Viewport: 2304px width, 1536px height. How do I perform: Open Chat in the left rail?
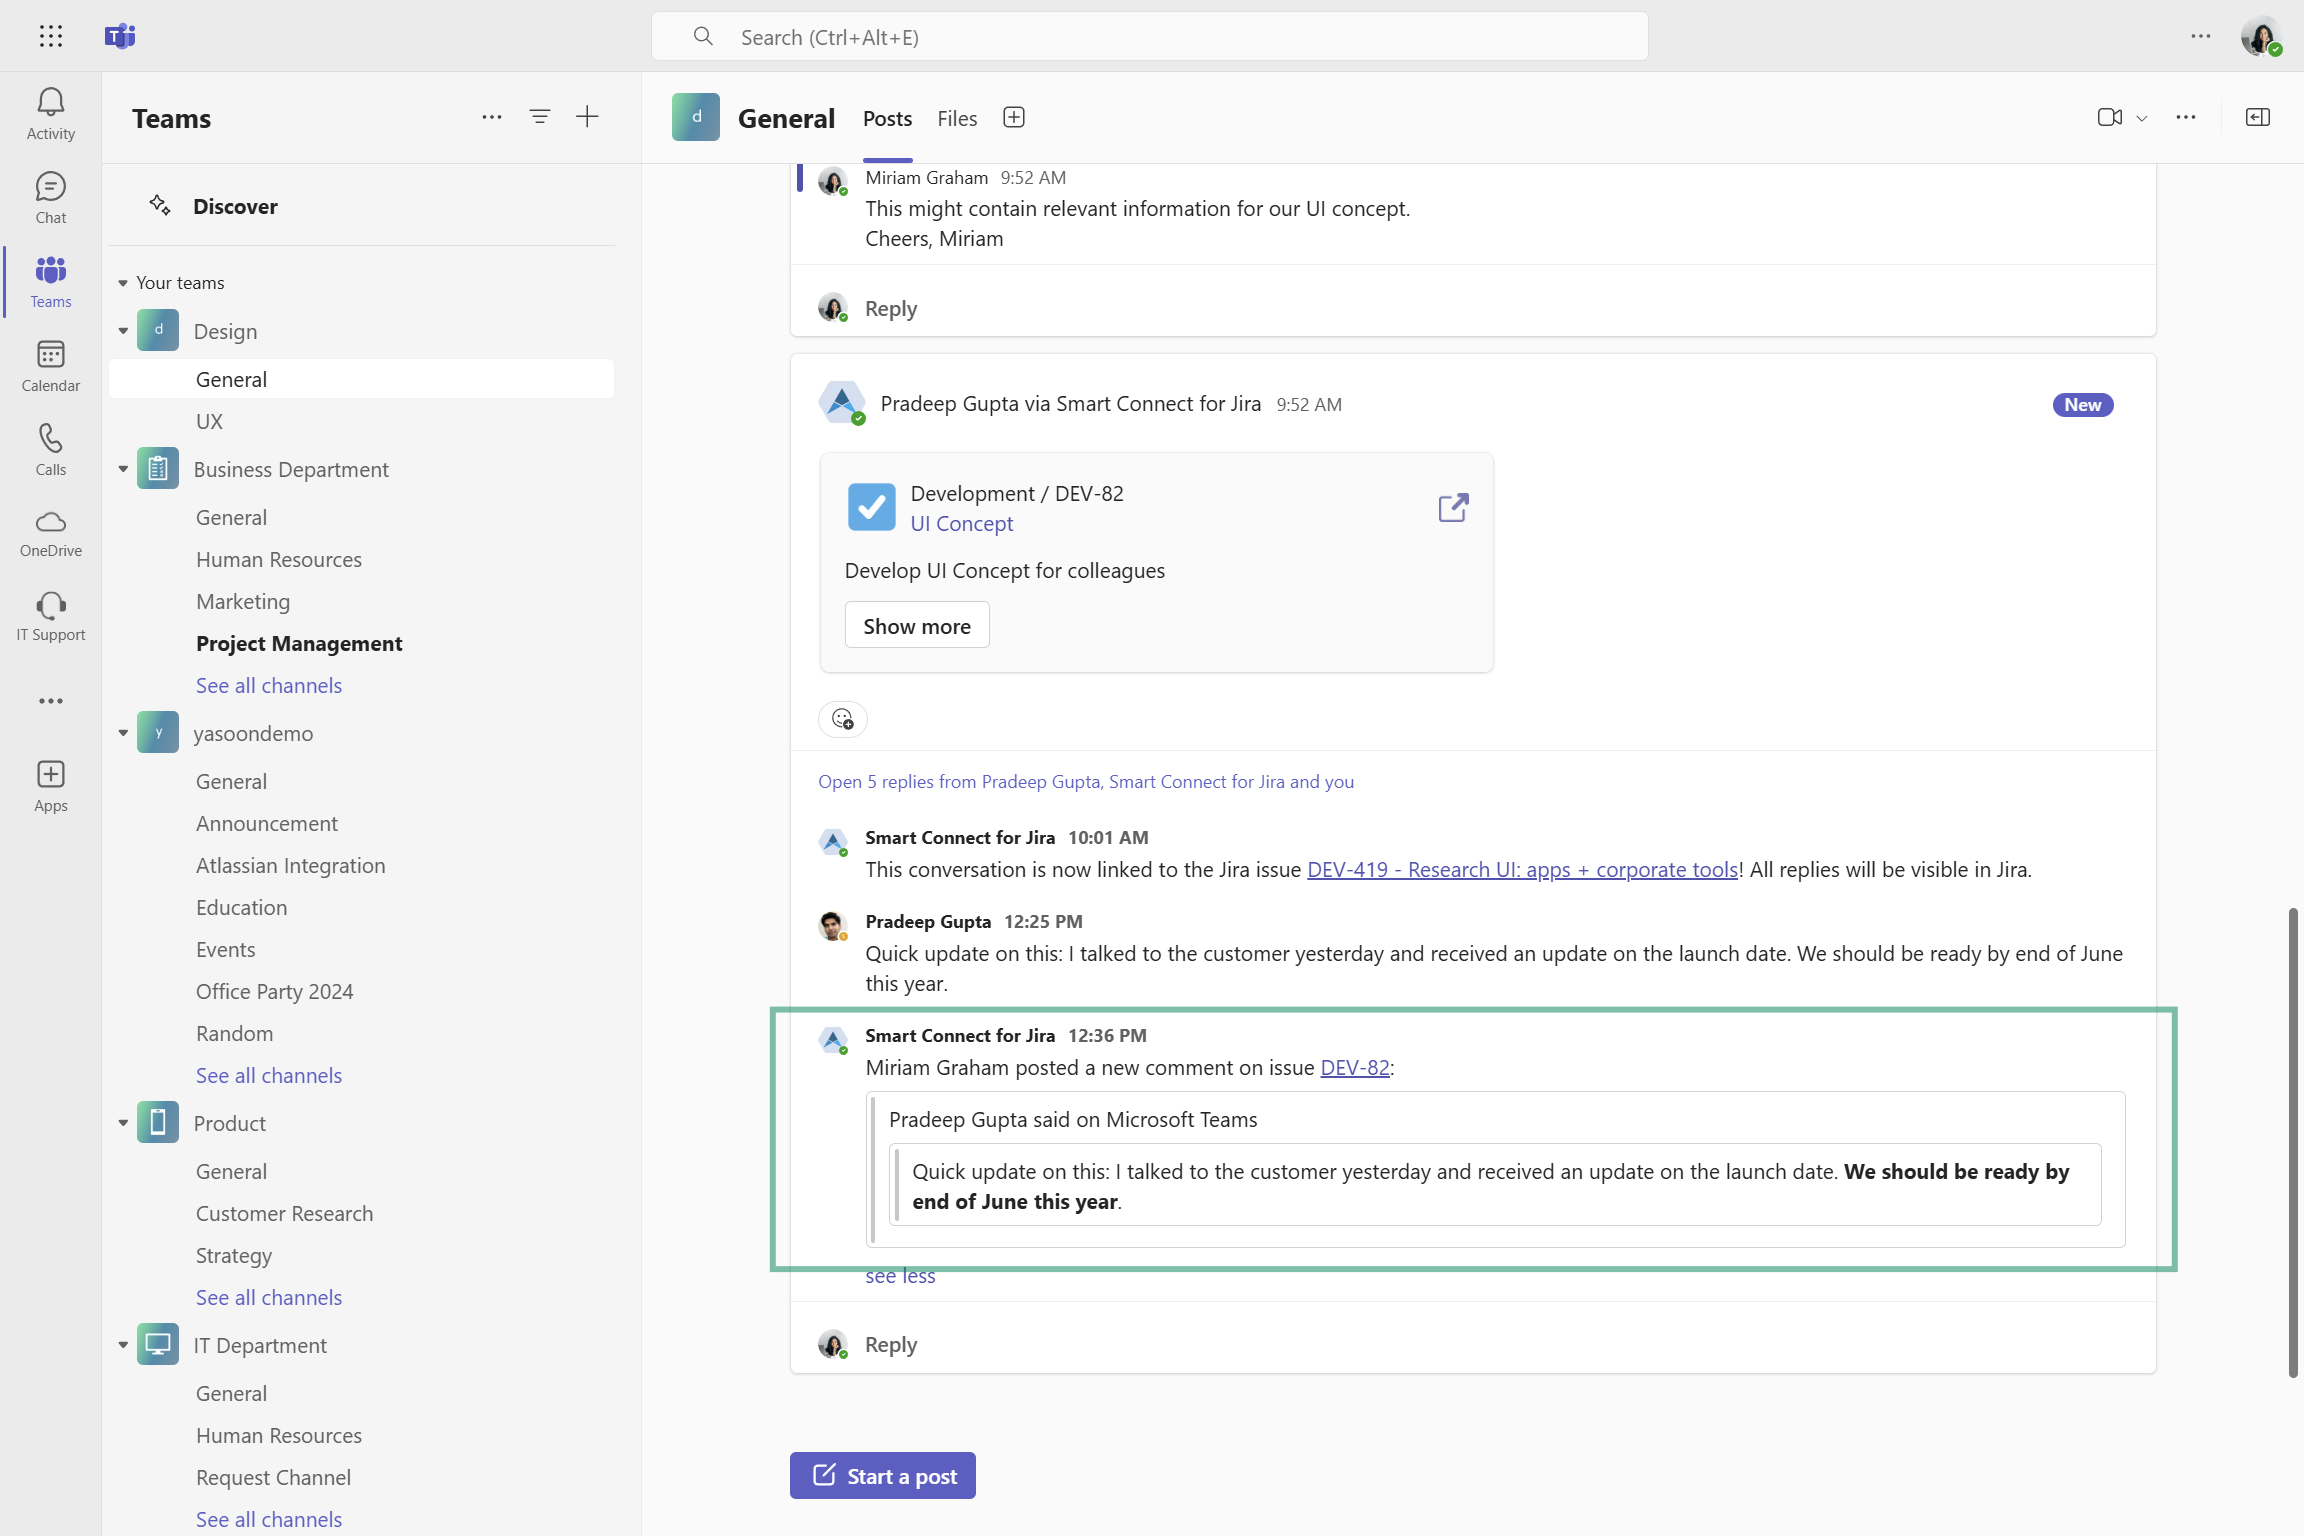pyautogui.click(x=50, y=197)
